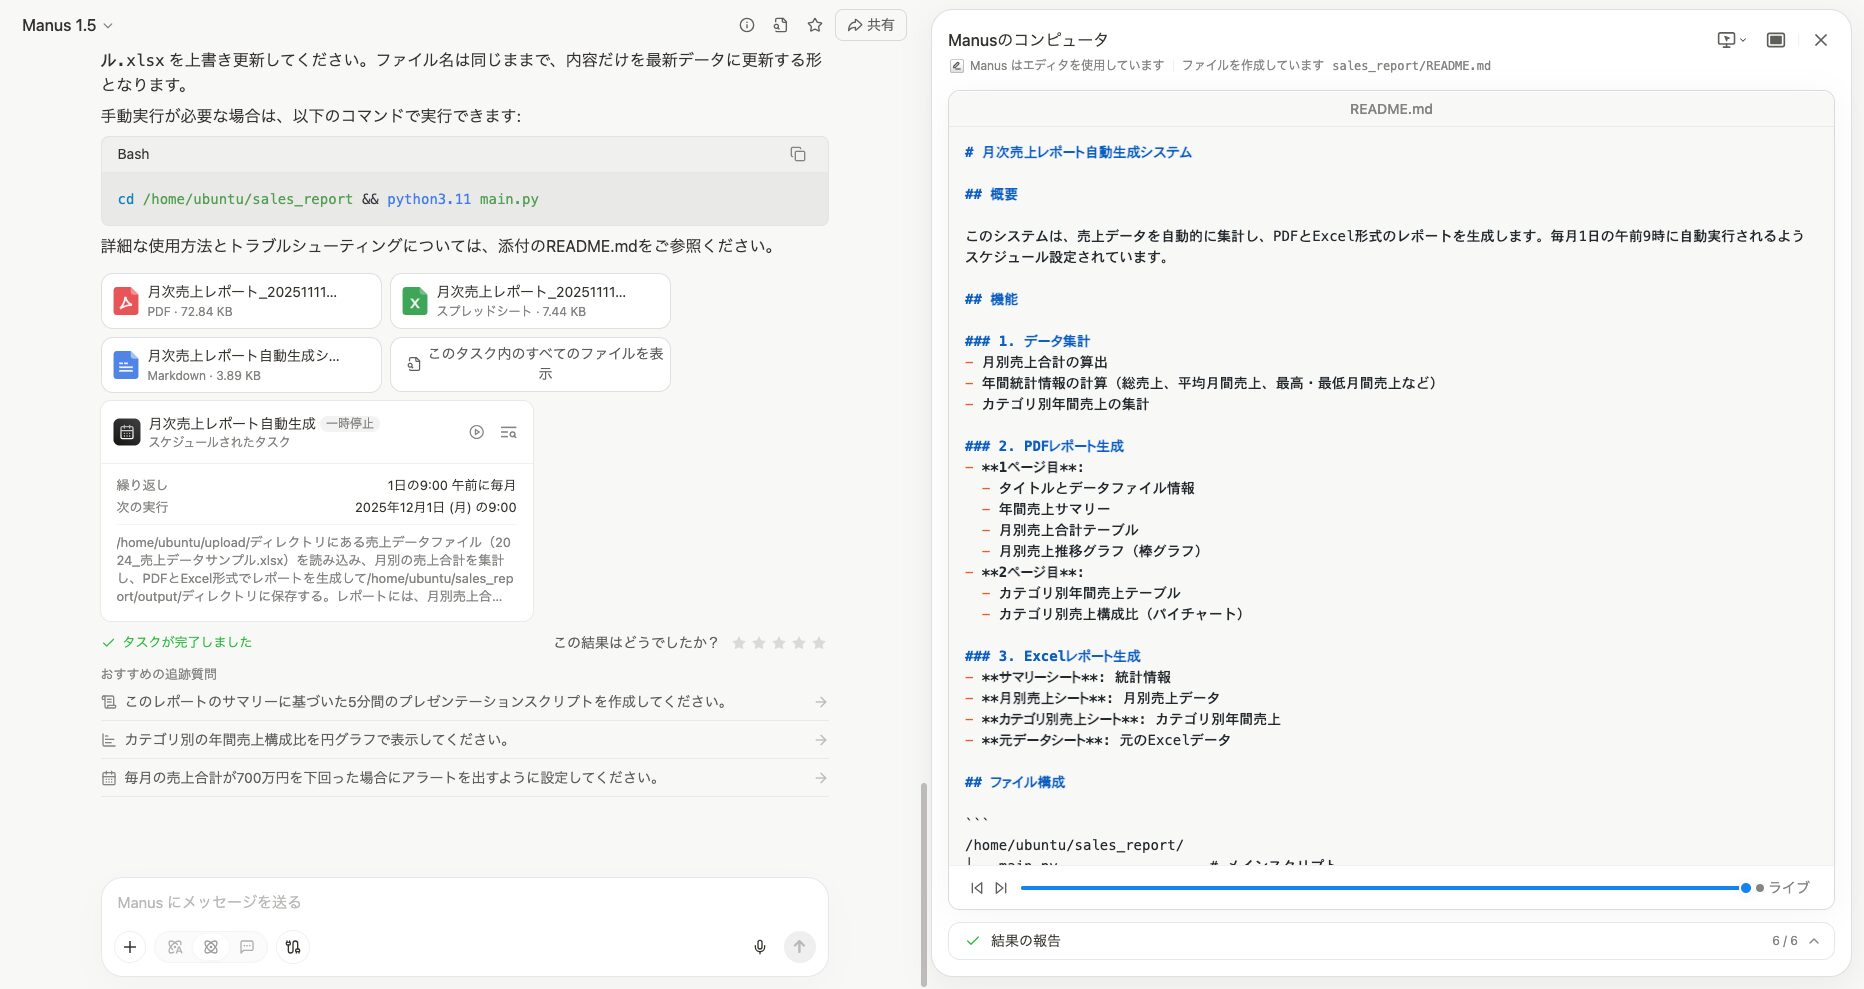Open the task info icon
Image resolution: width=1864 pixels, height=989 pixels.
point(746,25)
